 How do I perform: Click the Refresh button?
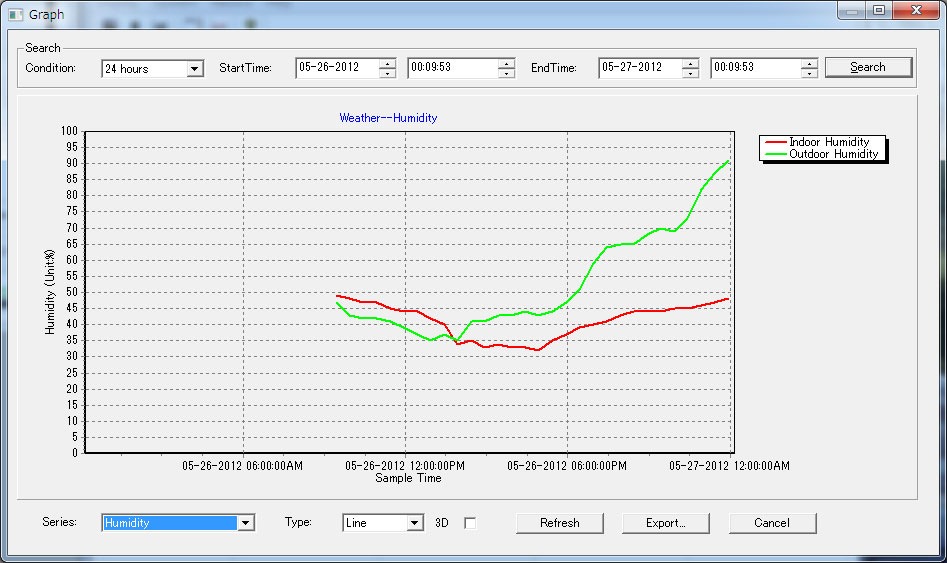(x=560, y=523)
